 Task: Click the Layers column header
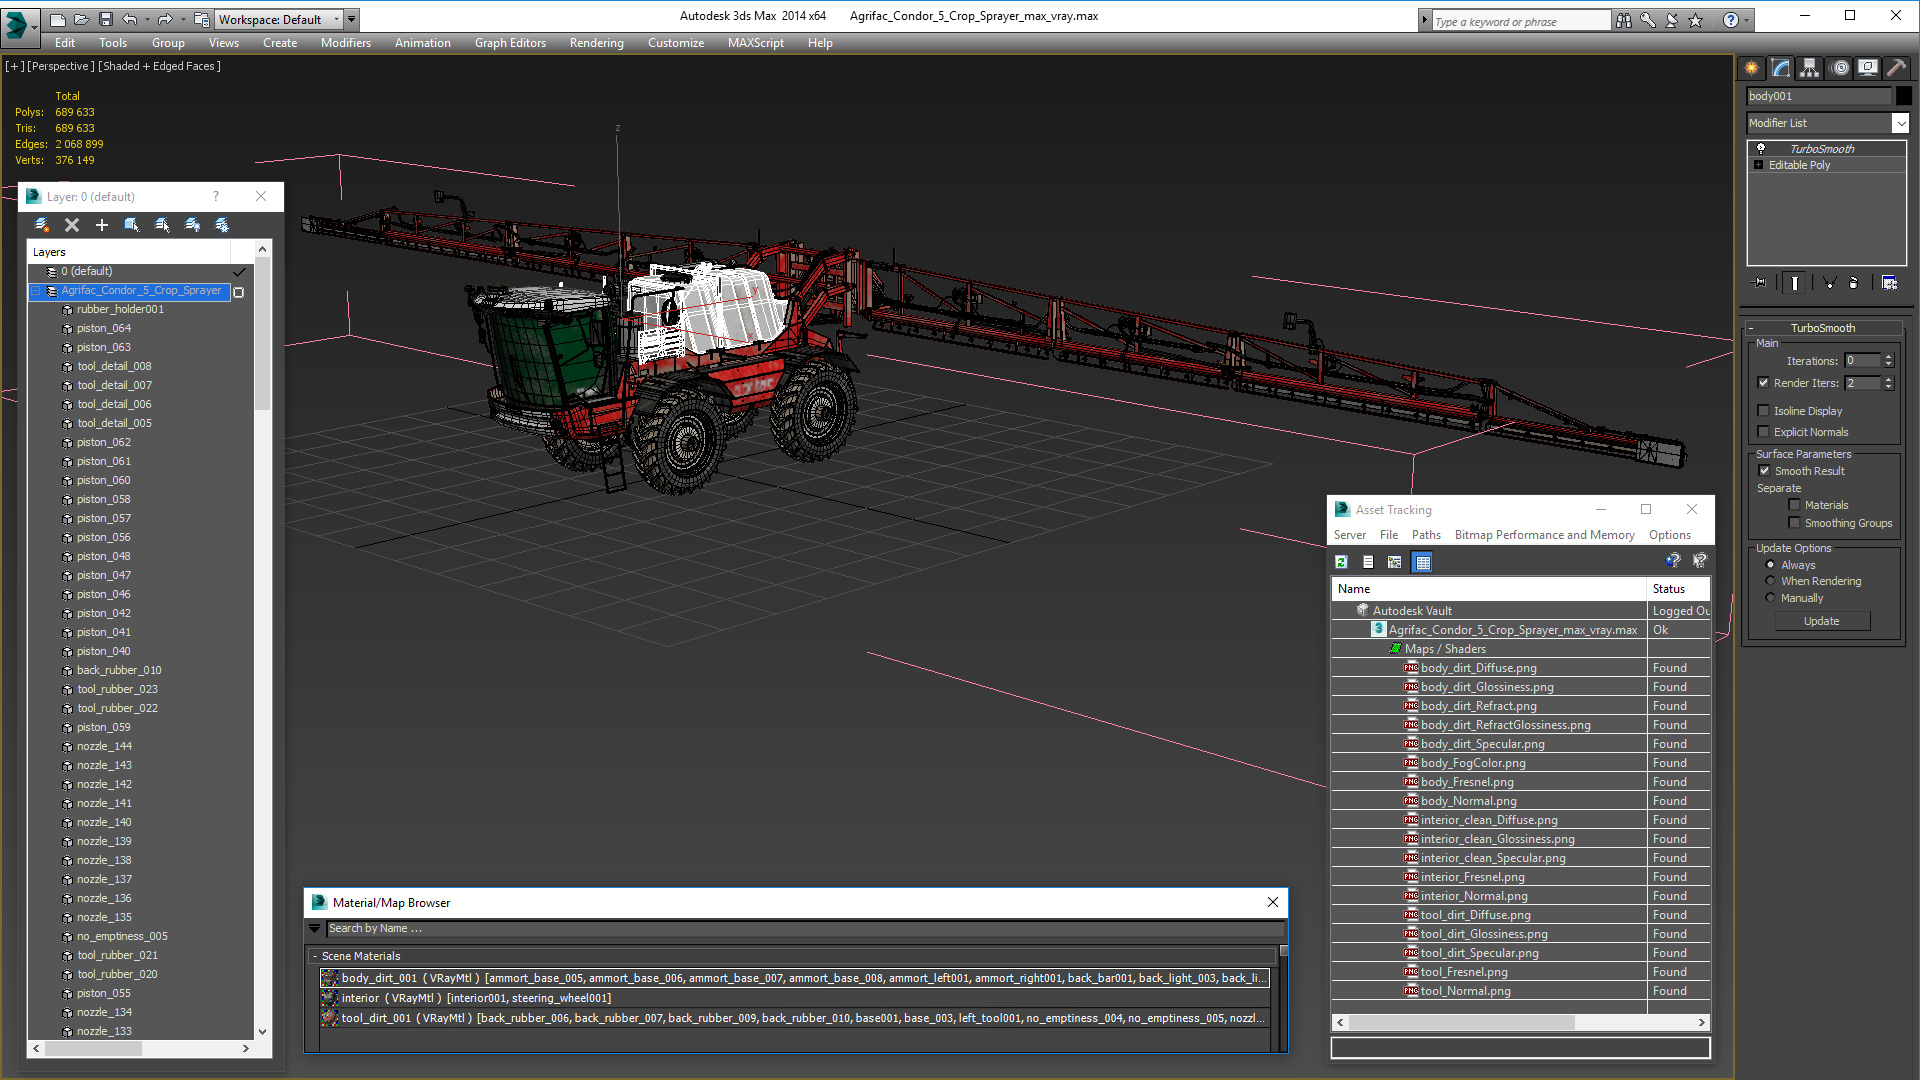[130, 252]
